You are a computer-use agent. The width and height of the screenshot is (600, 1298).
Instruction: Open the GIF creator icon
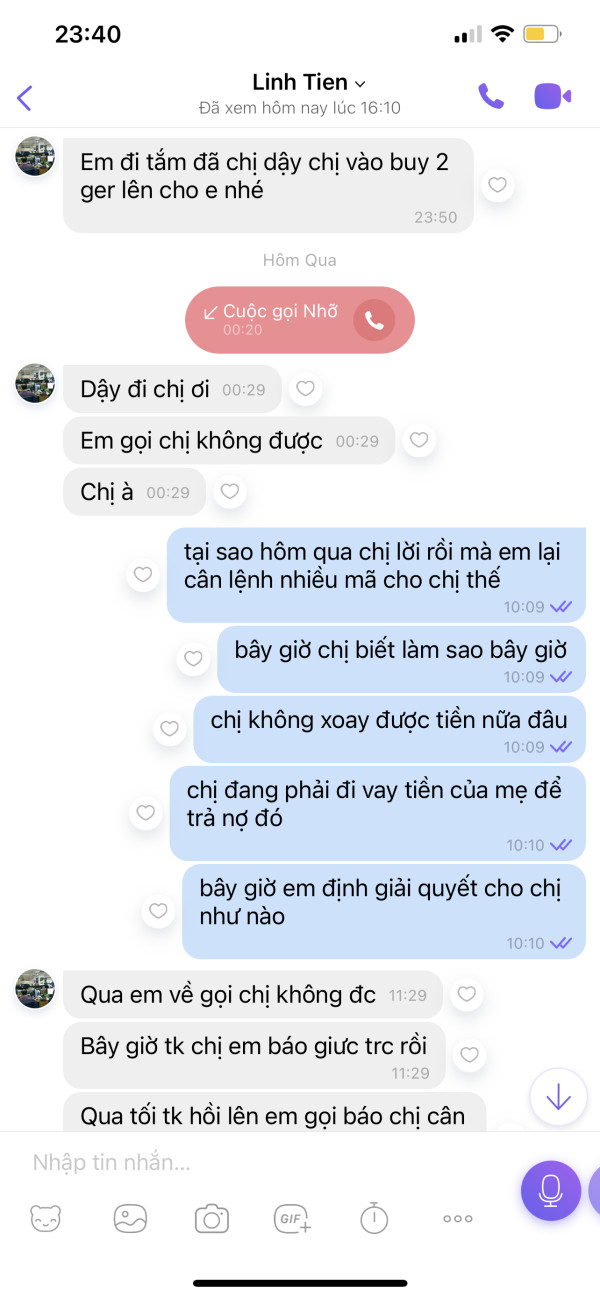(x=293, y=1219)
